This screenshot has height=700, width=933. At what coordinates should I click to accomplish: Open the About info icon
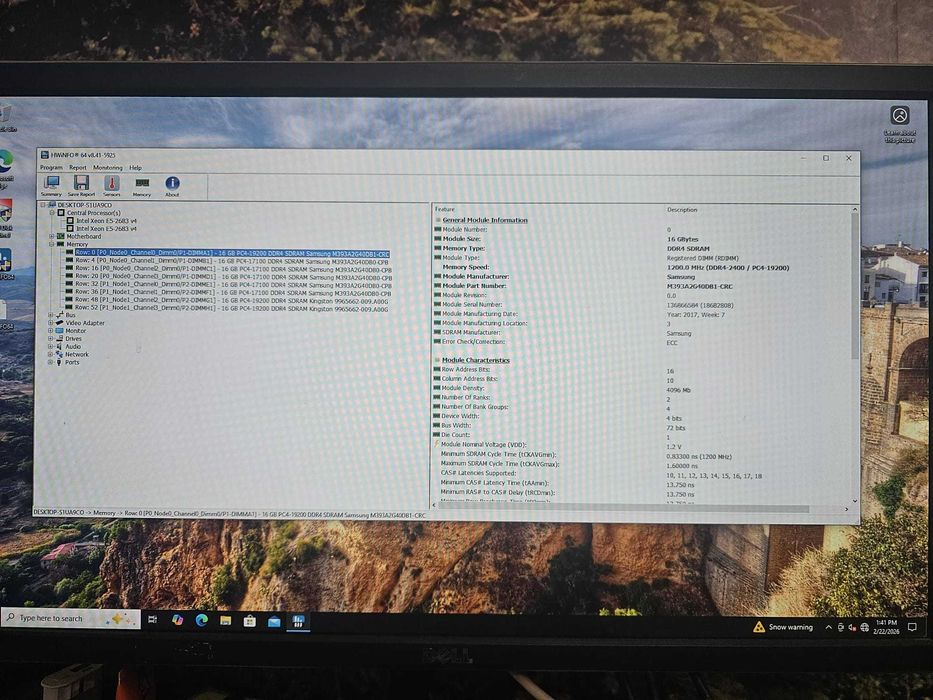coord(172,186)
